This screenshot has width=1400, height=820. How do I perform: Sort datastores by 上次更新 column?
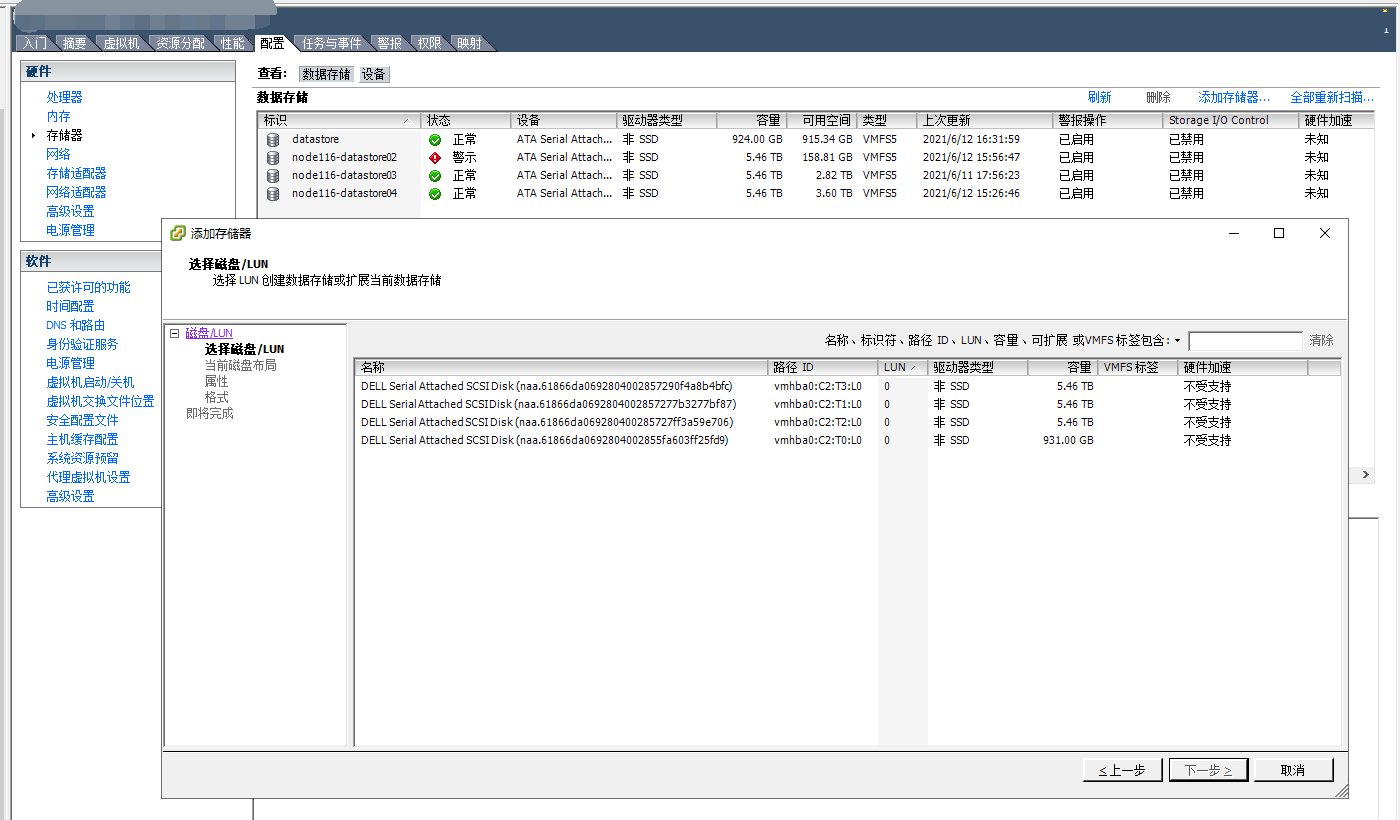(984, 120)
